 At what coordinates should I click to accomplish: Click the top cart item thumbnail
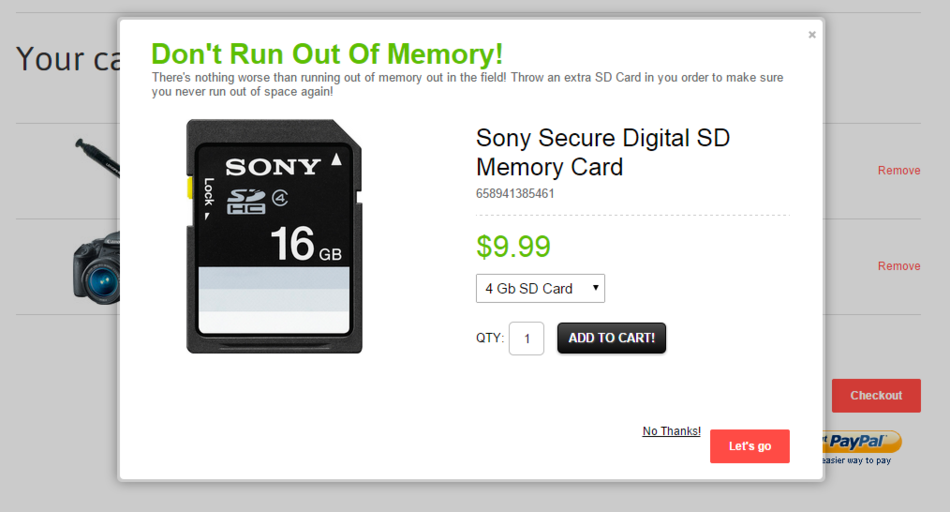coord(97,158)
